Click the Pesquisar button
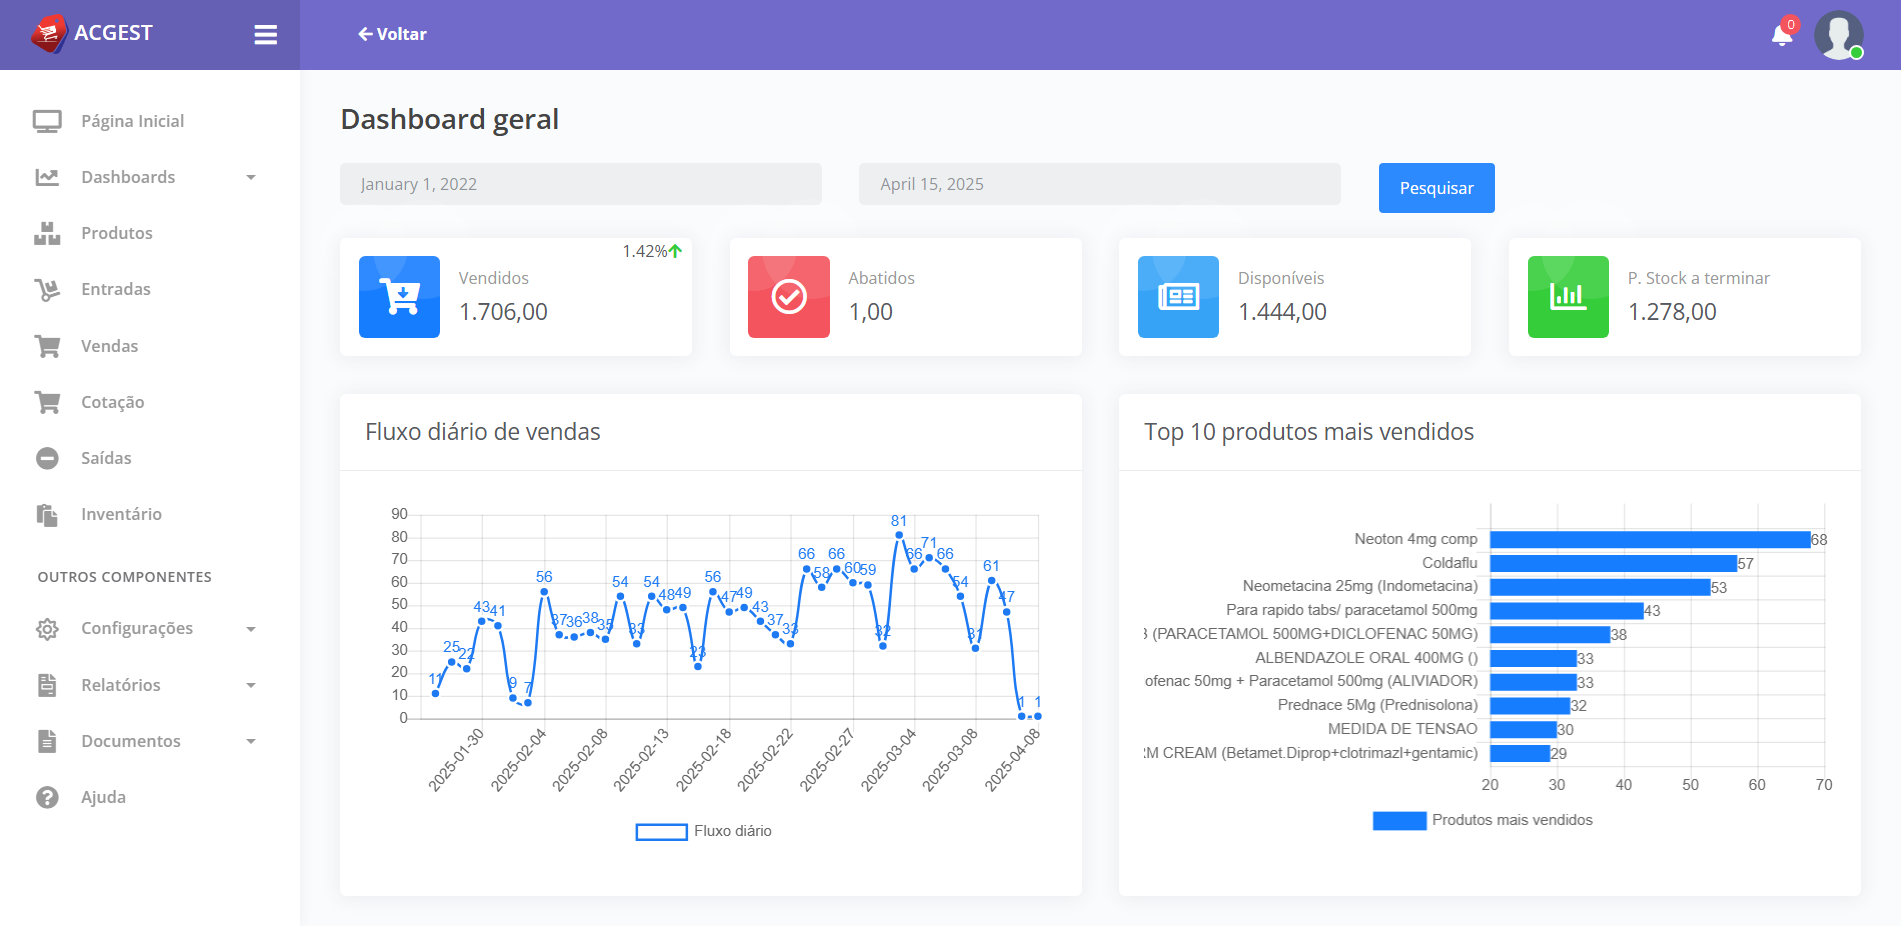1901x926 pixels. tap(1436, 187)
